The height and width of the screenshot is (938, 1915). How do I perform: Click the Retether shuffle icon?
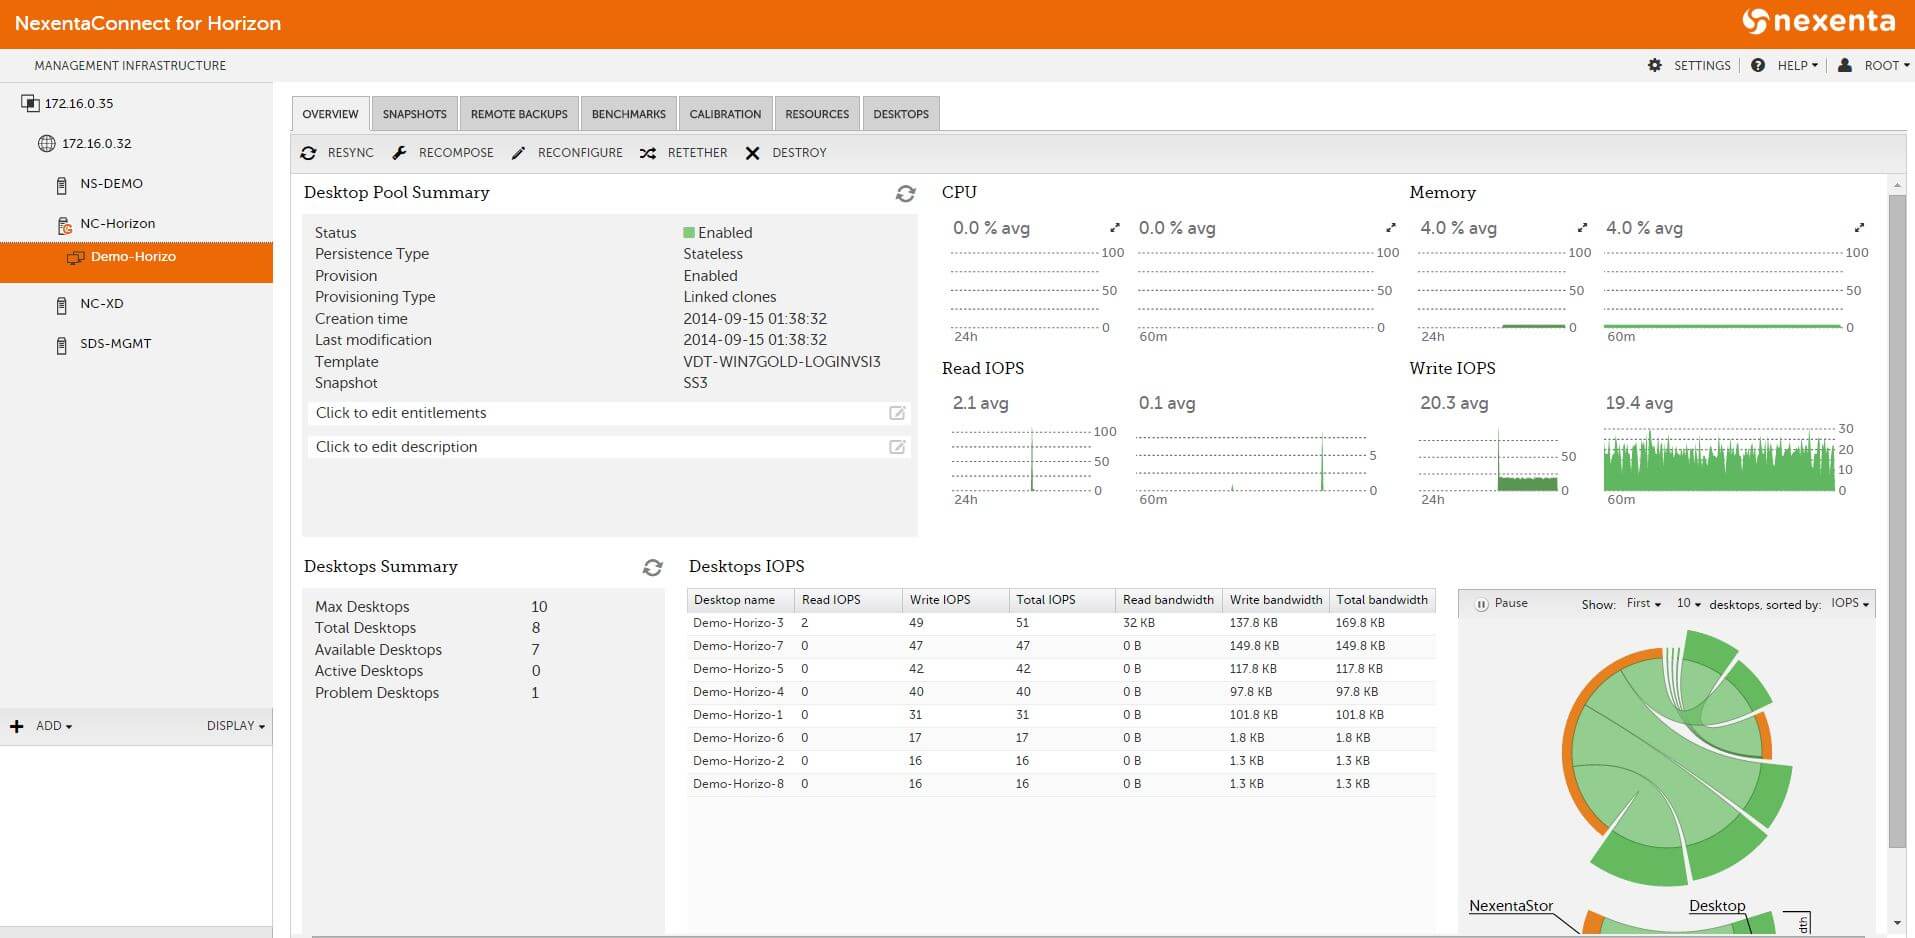tap(648, 153)
